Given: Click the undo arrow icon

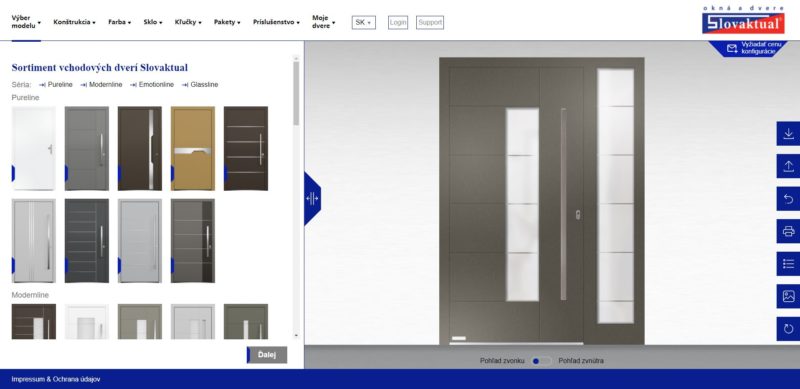Looking at the screenshot, I should click(788, 199).
